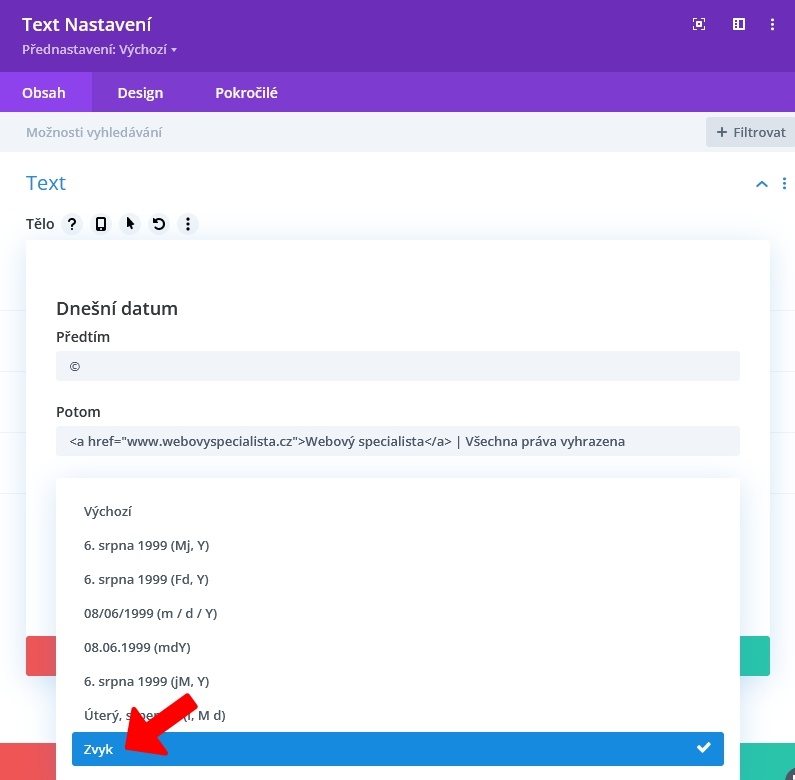Click the hover cursor icon beside Tělo
Viewport: 795px width, 780px height.
pyautogui.click(x=130, y=224)
